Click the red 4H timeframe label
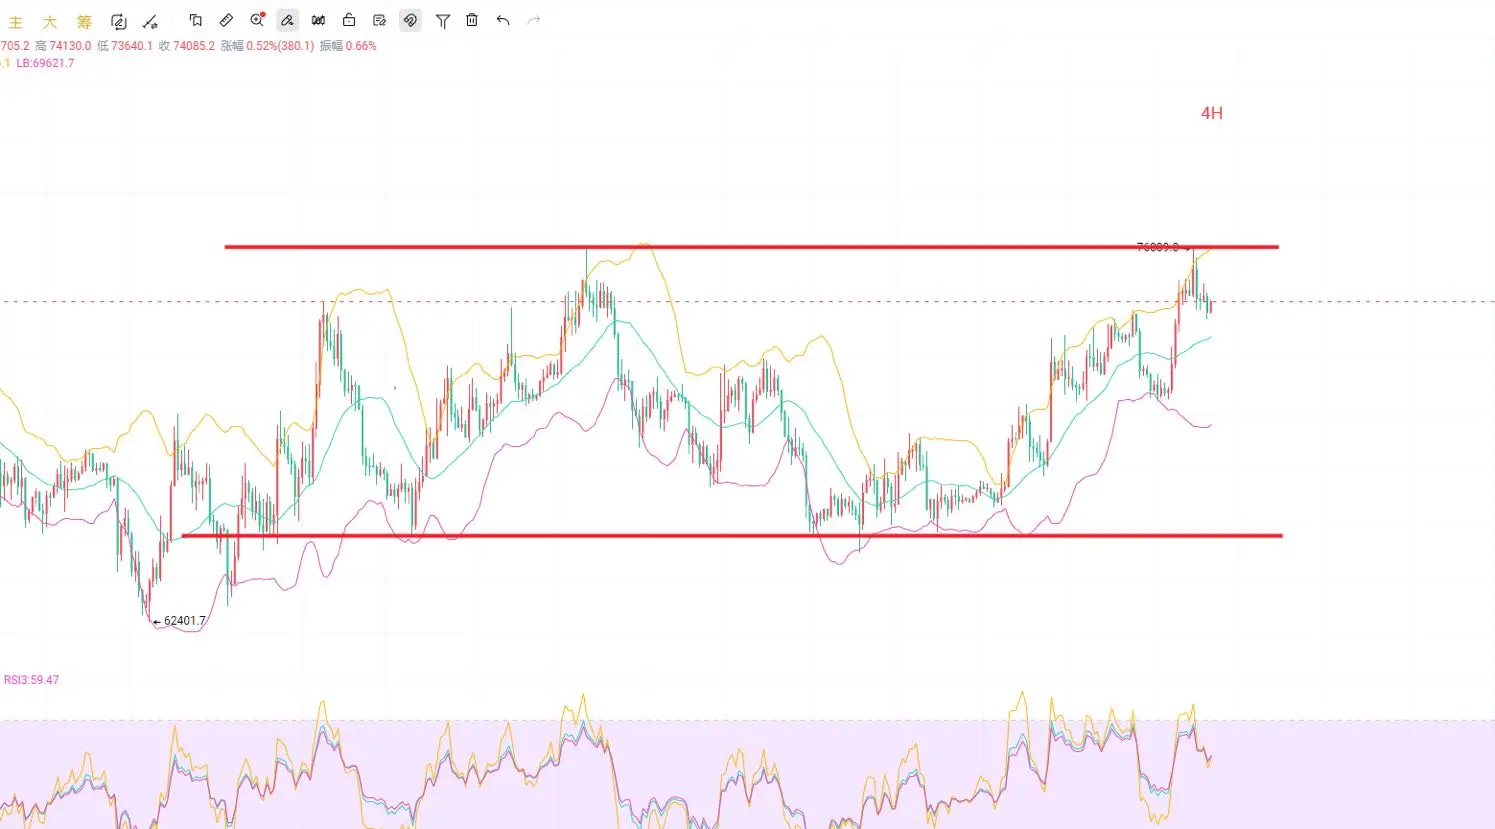 [x=1212, y=113]
